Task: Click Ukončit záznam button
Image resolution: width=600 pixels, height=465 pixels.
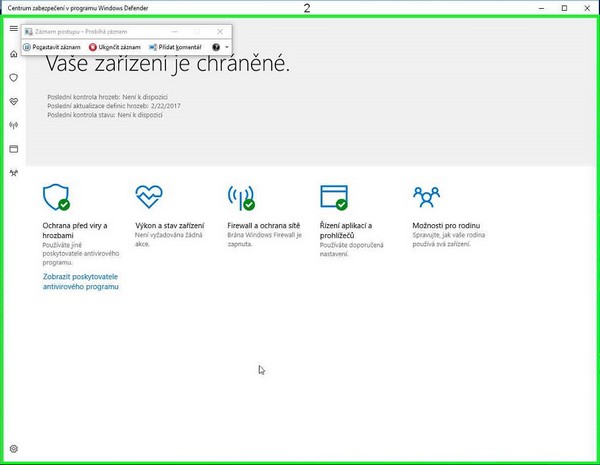Action: tap(115, 47)
